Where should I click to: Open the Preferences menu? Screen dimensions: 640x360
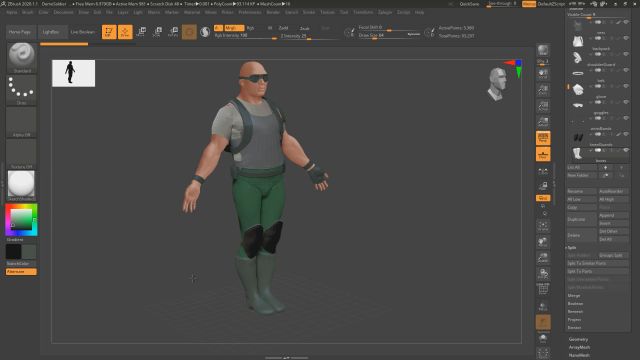pos(250,12)
